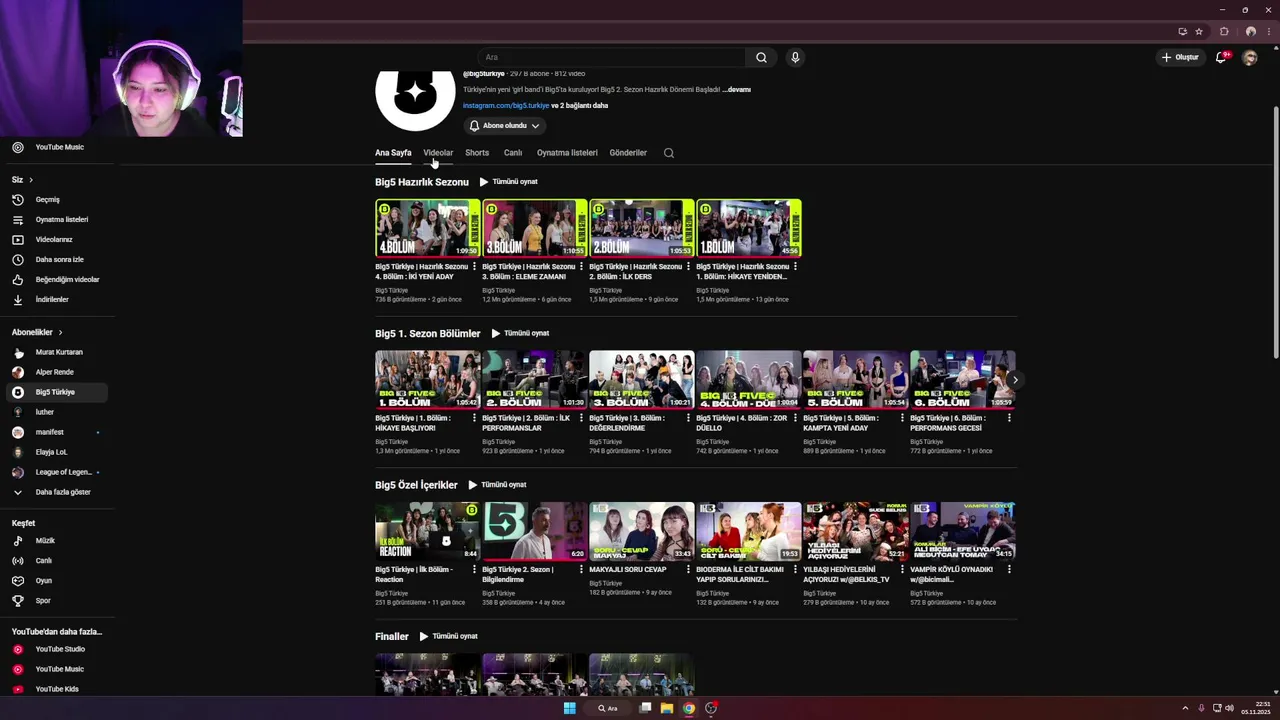Open account avatar menu
1280x720 pixels.
[x=1249, y=57]
